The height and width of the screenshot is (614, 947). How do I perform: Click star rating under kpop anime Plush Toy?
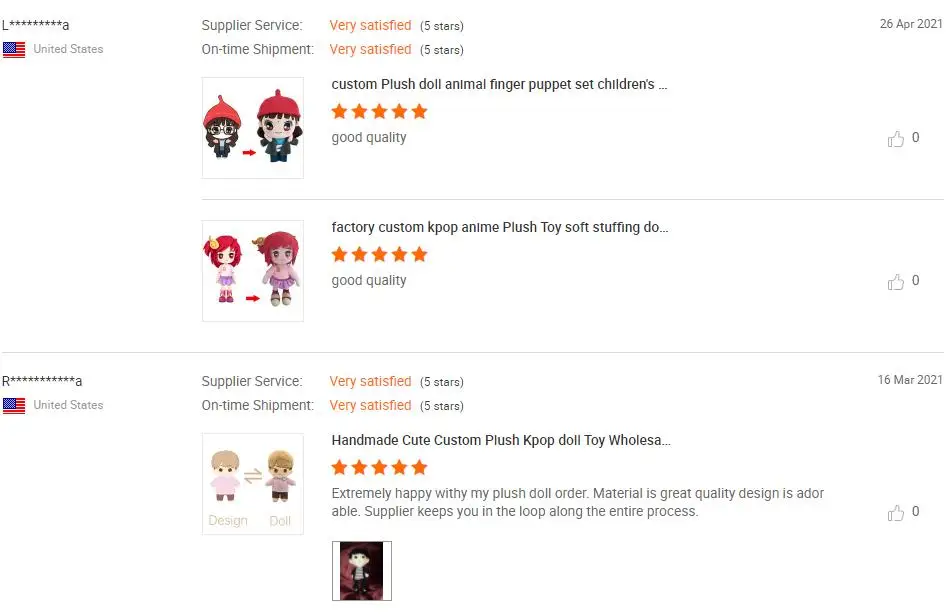tap(379, 255)
